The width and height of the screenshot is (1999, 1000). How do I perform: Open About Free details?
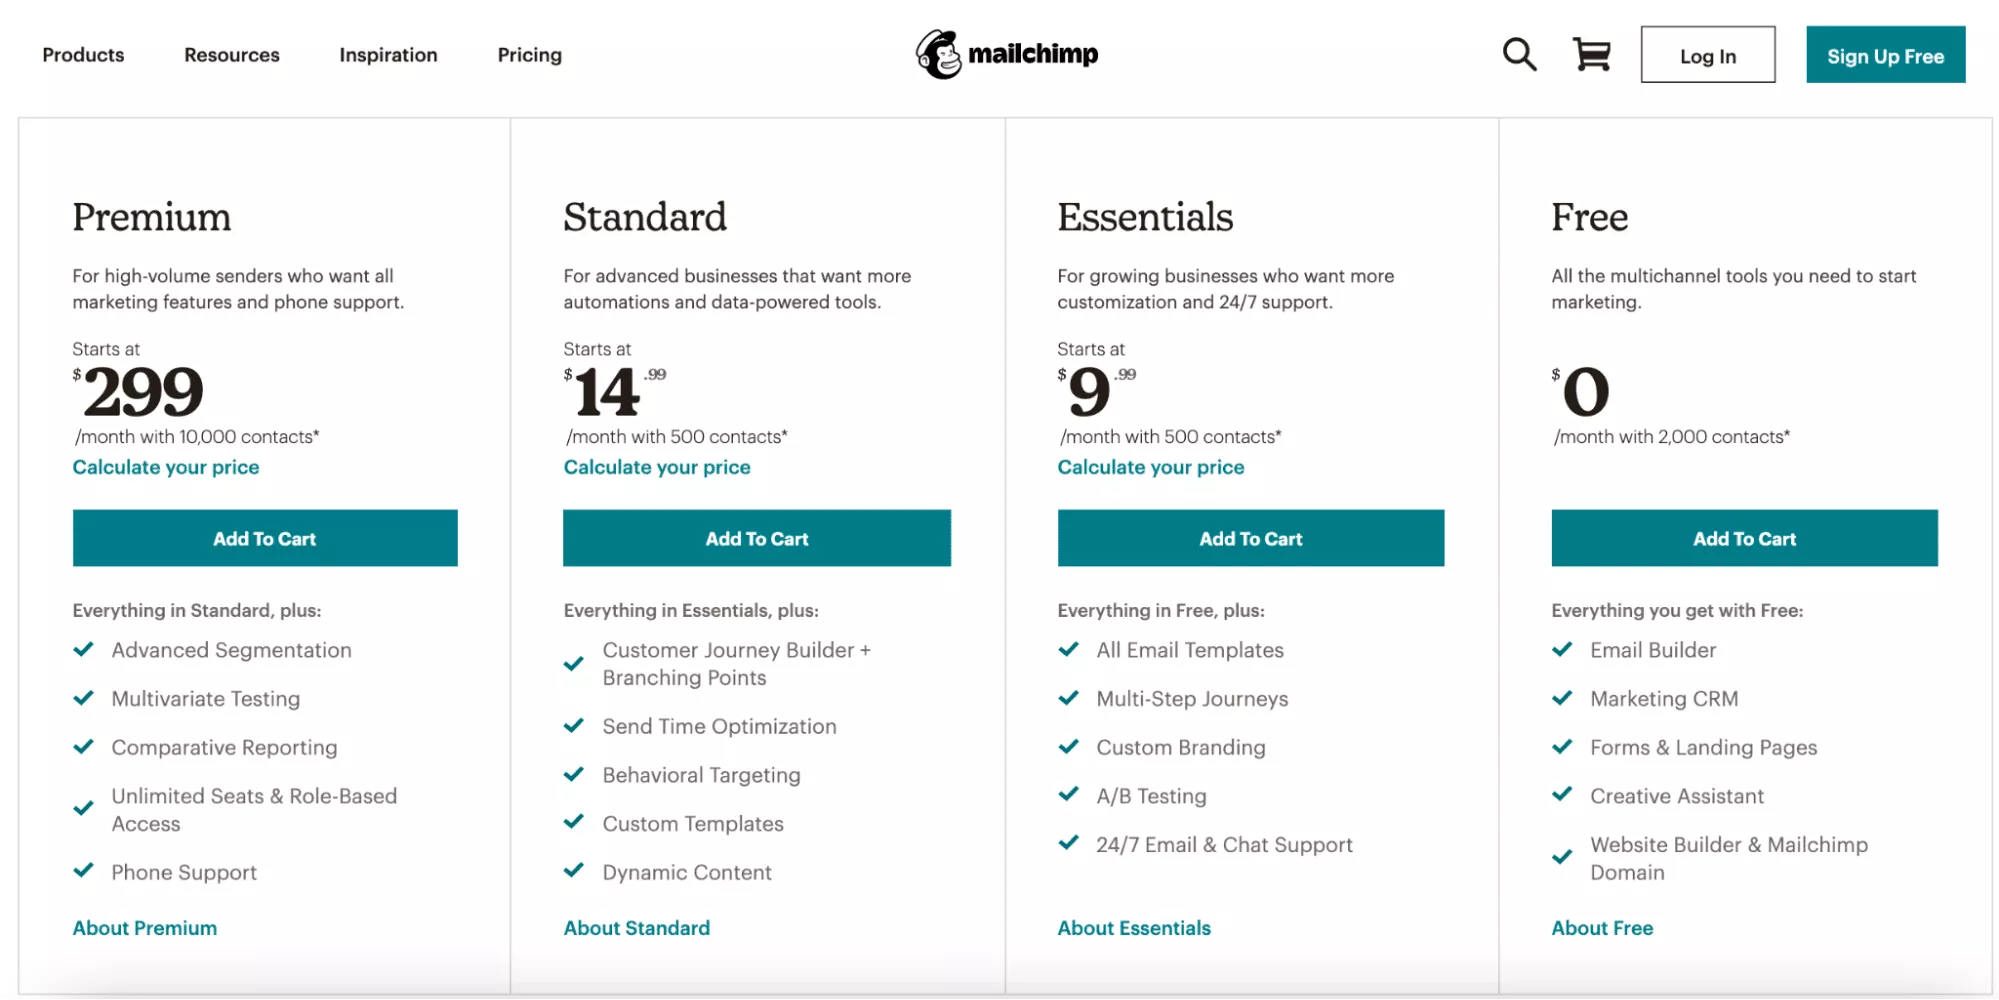coord(1601,927)
